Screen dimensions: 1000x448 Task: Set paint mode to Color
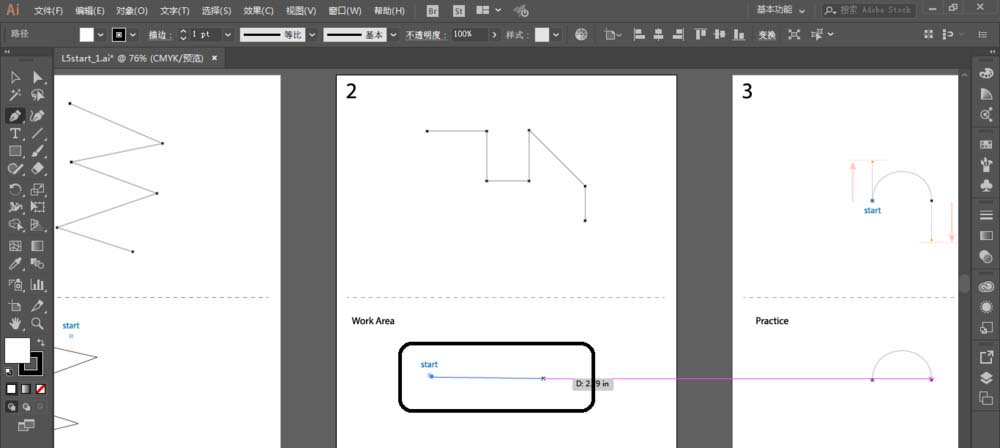(x=11, y=389)
